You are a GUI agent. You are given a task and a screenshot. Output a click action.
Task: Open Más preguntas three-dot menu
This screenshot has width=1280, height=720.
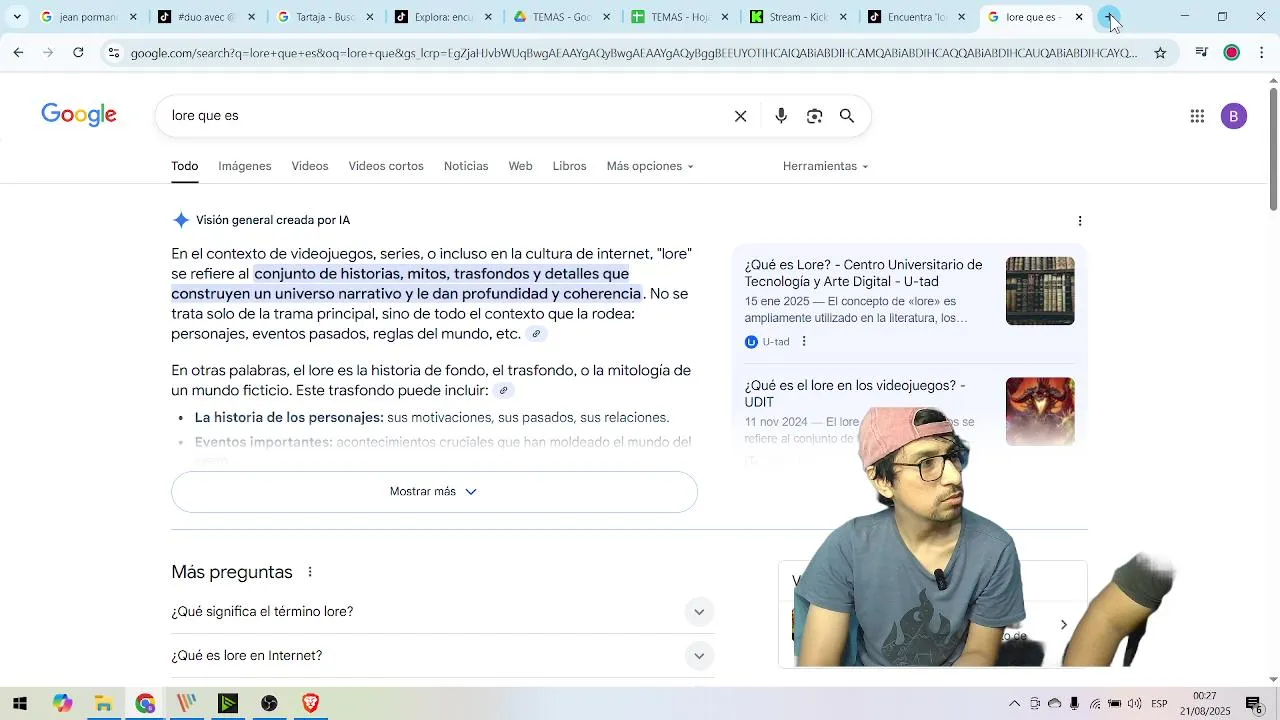(x=310, y=572)
